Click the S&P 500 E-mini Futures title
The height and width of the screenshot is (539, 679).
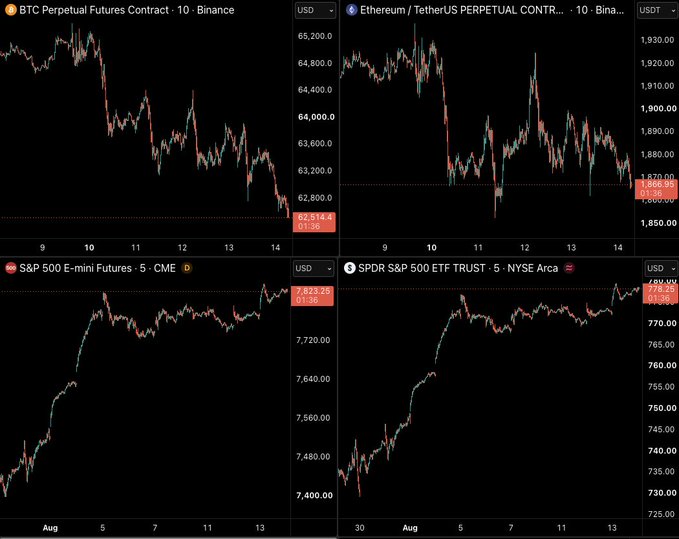click(x=97, y=268)
